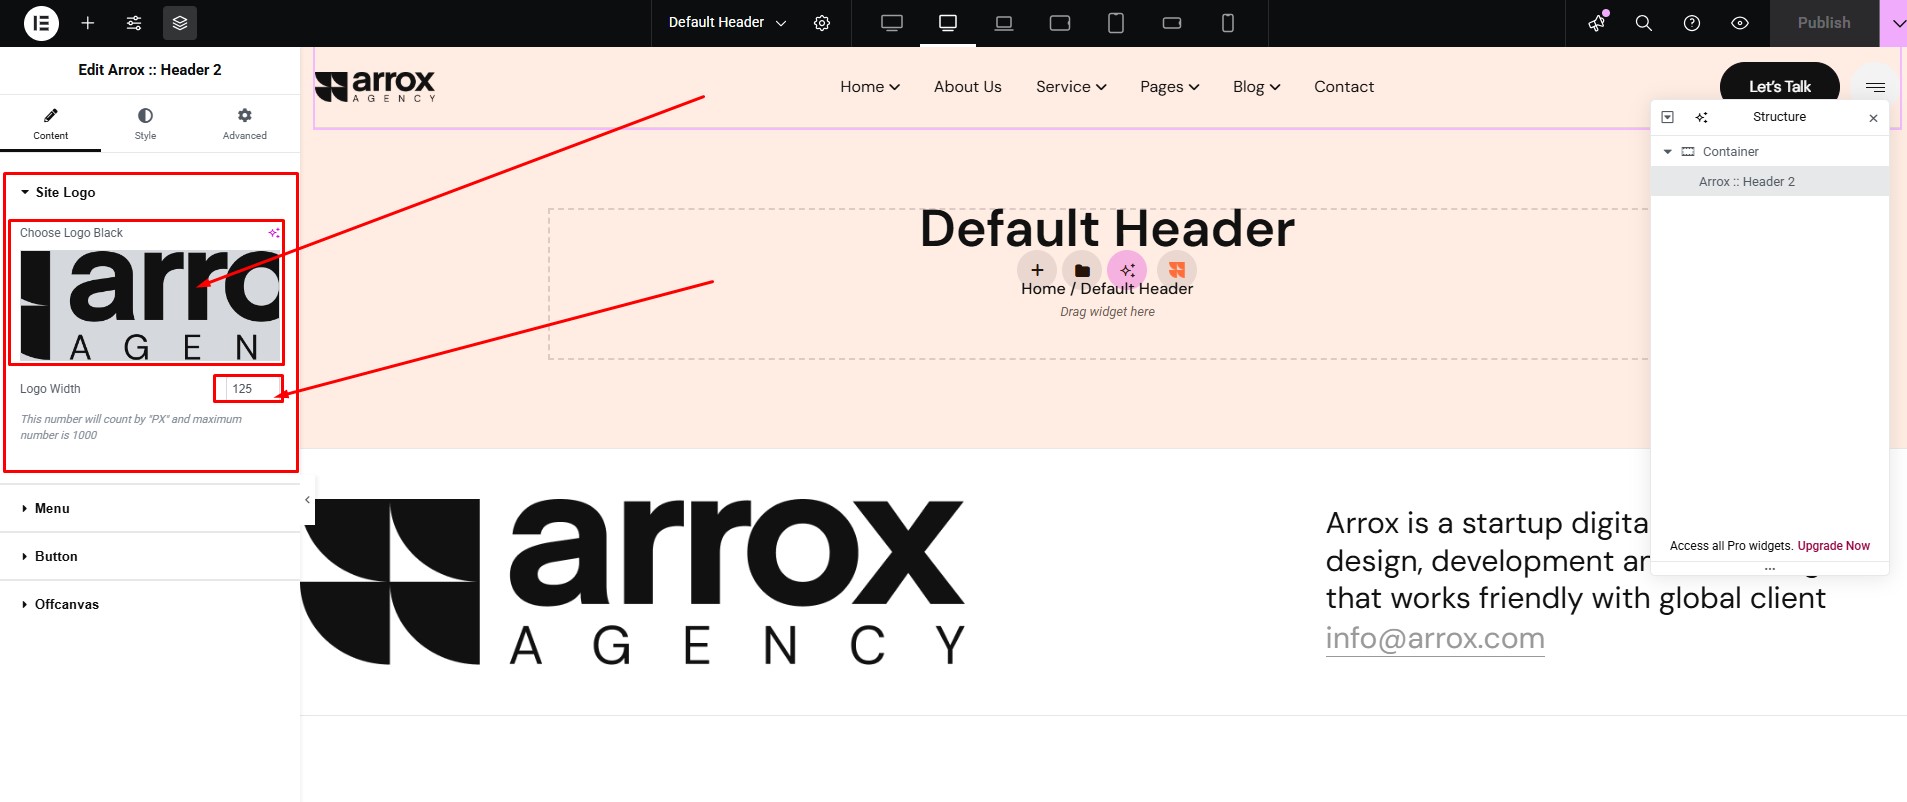Click the Upgrade Now link

point(1833,546)
